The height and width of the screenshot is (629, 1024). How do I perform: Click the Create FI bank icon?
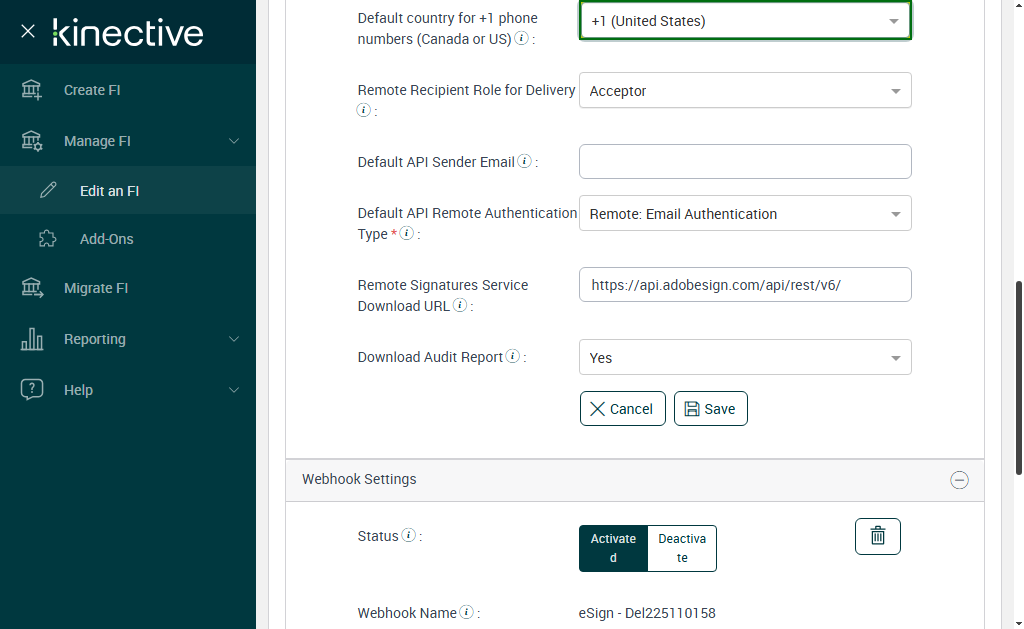point(32,90)
